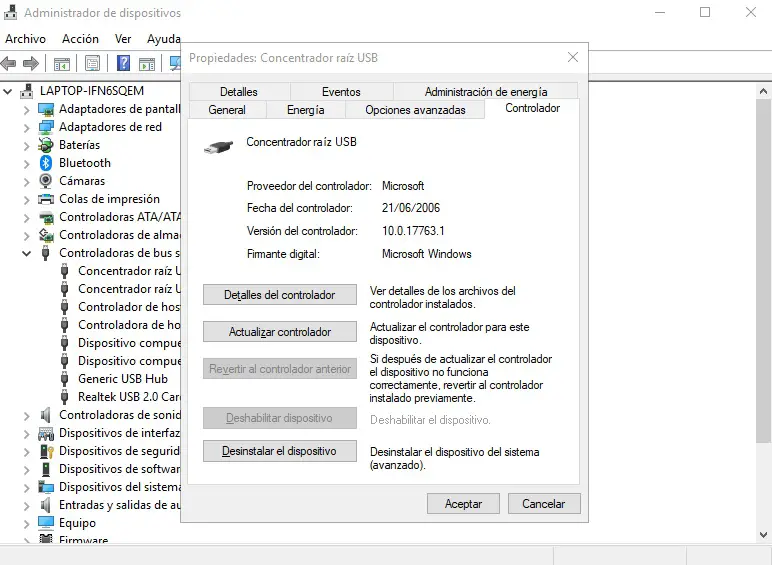Click the Cancelar button

(544, 503)
